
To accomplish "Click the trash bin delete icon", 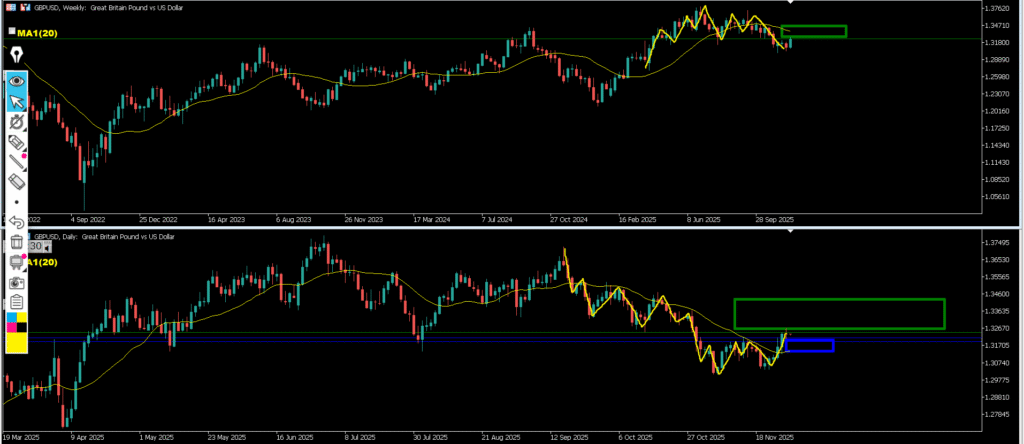I will (x=17, y=242).
